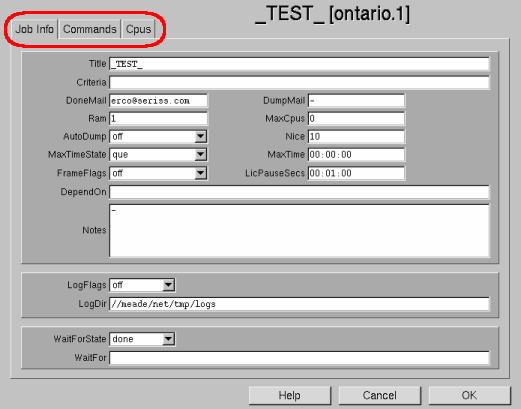Open the Commands tab
The image size is (521, 409).
89,29
